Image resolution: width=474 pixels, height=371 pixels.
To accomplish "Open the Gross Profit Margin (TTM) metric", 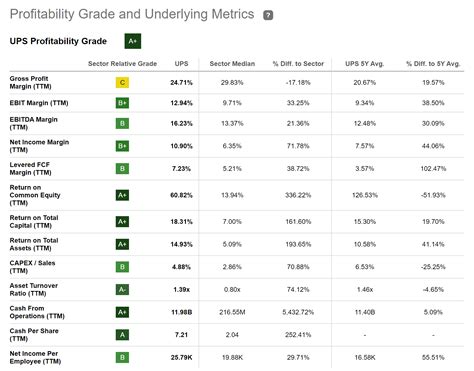I will pyautogui.click(x=30, y=82).
